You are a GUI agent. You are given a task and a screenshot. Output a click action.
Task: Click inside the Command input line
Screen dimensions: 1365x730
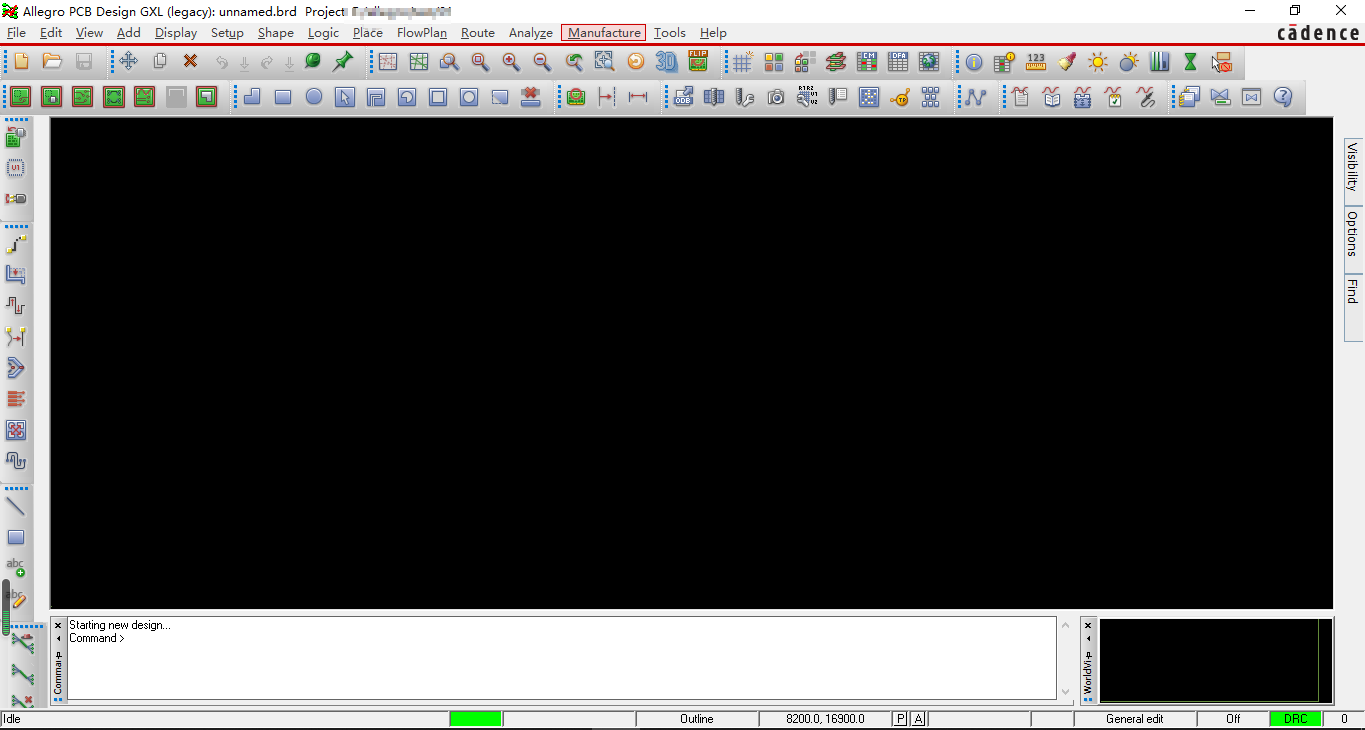click(x=300, y=638)
